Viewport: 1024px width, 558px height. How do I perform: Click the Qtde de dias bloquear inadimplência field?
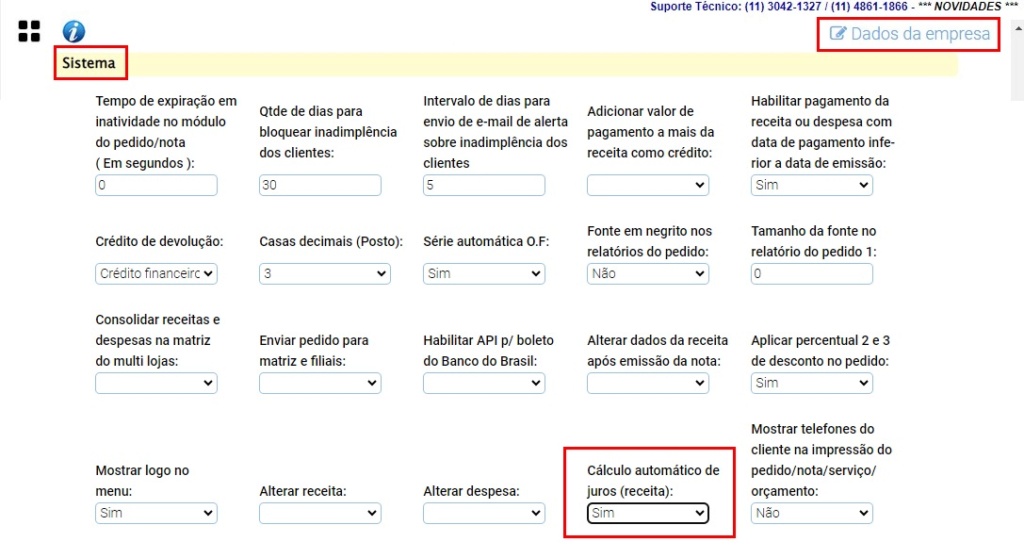tap(320, 185)
